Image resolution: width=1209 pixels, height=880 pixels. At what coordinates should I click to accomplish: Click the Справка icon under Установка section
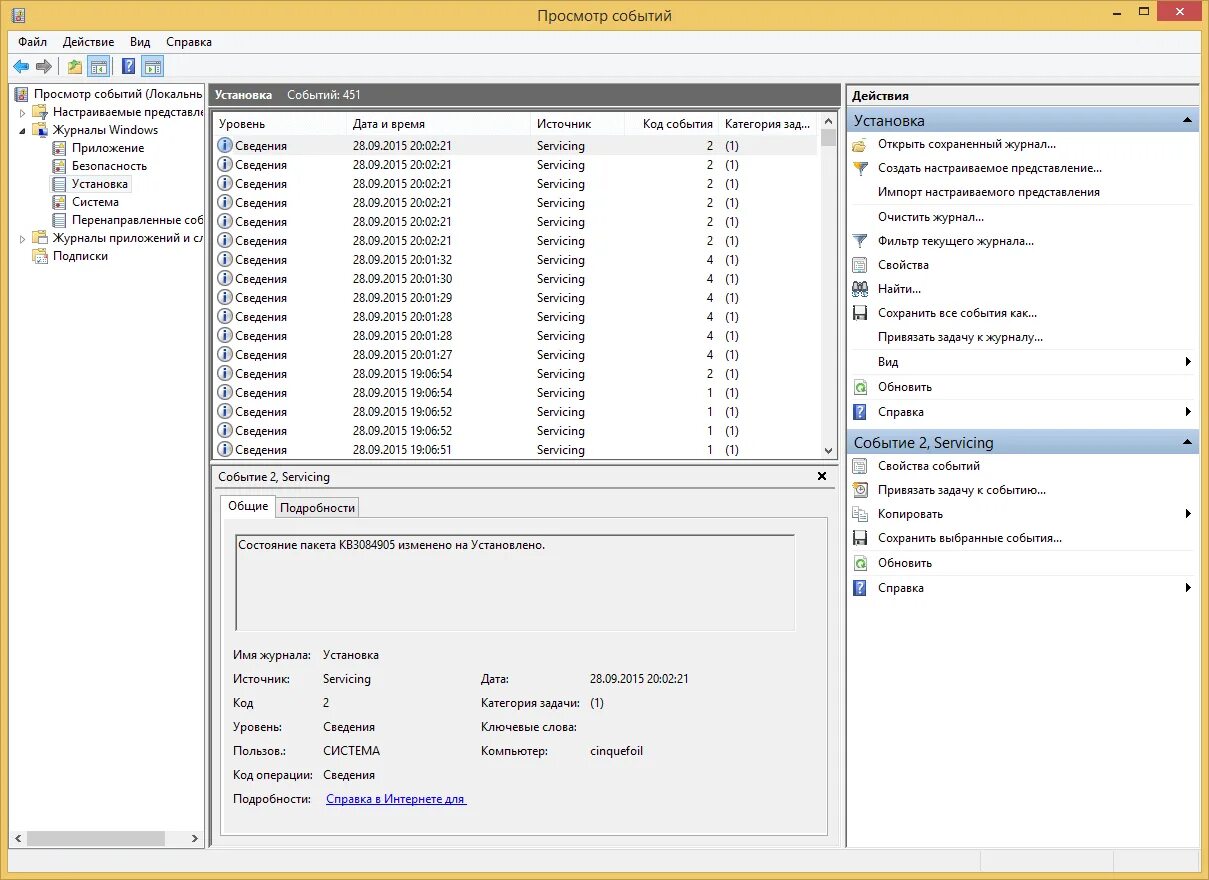click(x=860, y=412)
